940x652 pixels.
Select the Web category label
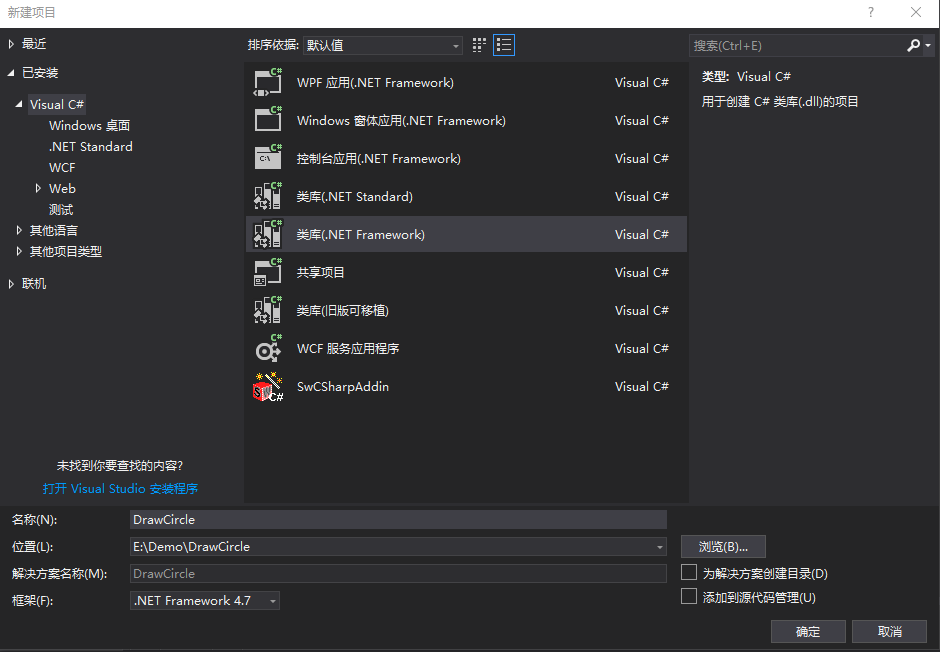coord(62,188)
